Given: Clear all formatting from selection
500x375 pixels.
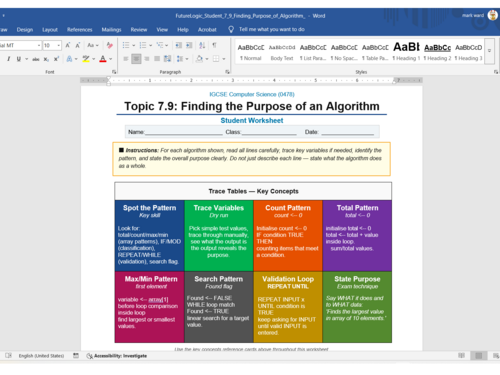Looking at the screenshot, I should (x=109, y=45).
